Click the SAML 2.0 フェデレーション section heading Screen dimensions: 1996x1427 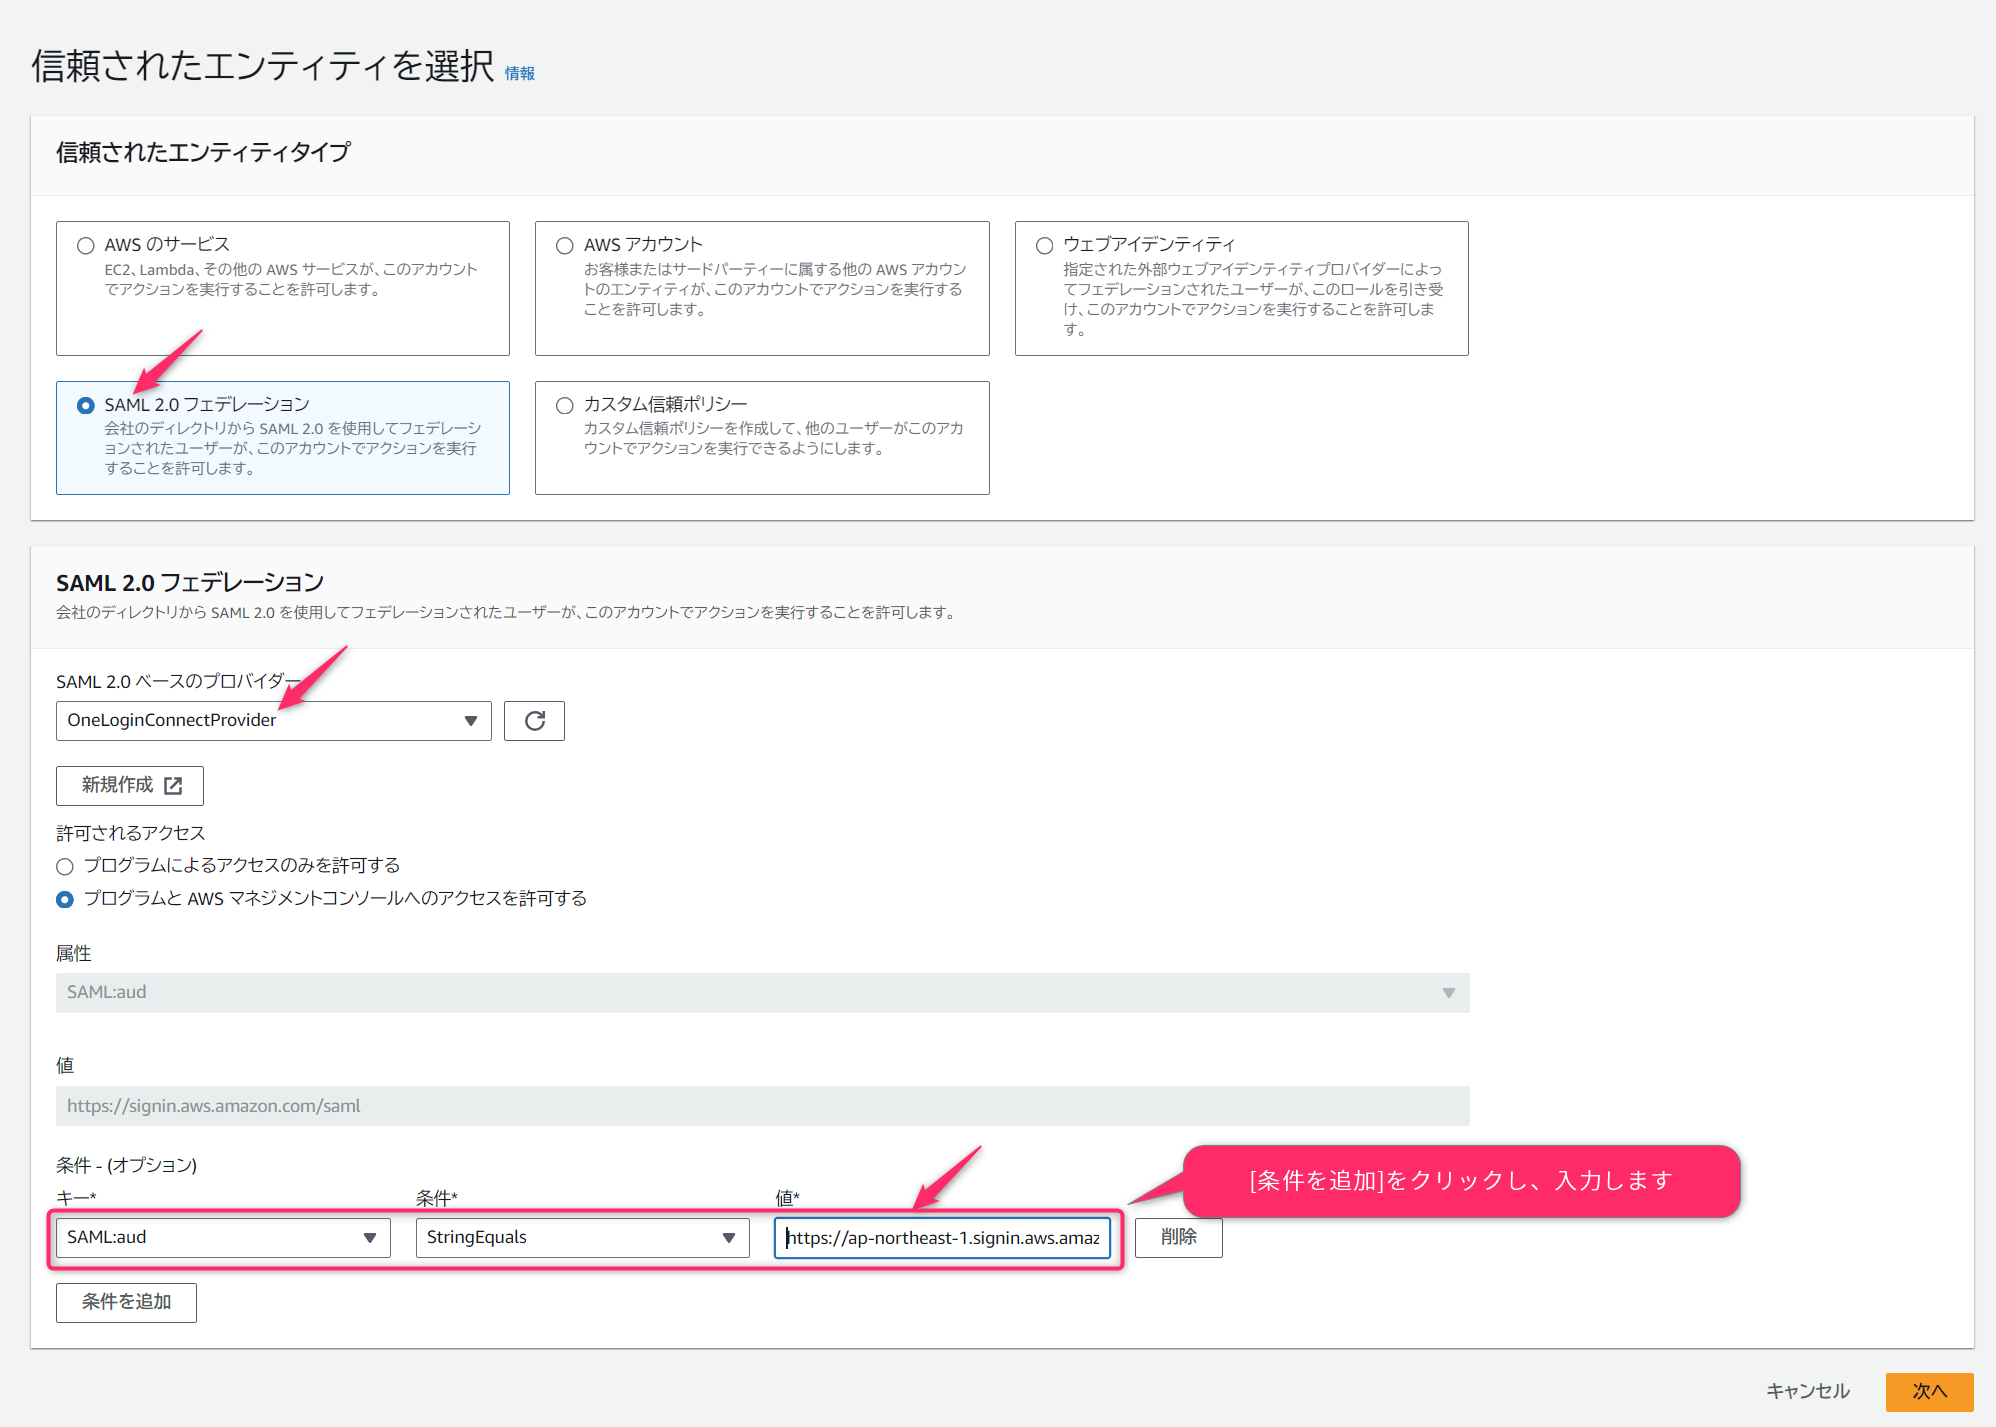(x=190, y=583)
